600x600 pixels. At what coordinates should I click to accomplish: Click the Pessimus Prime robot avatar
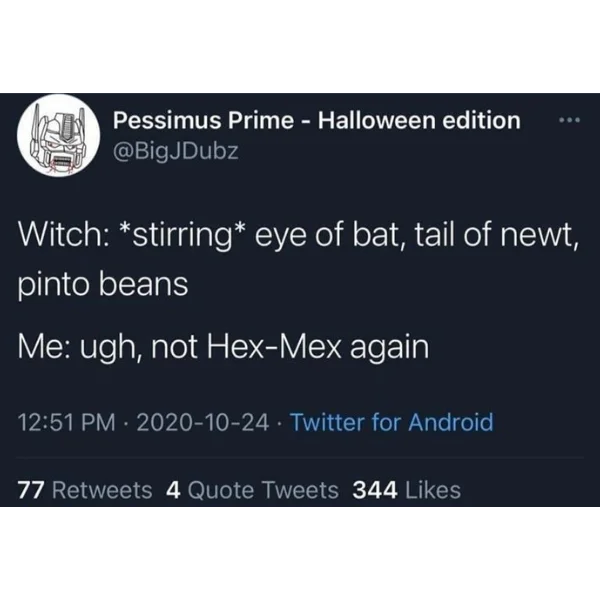[59, 137]
